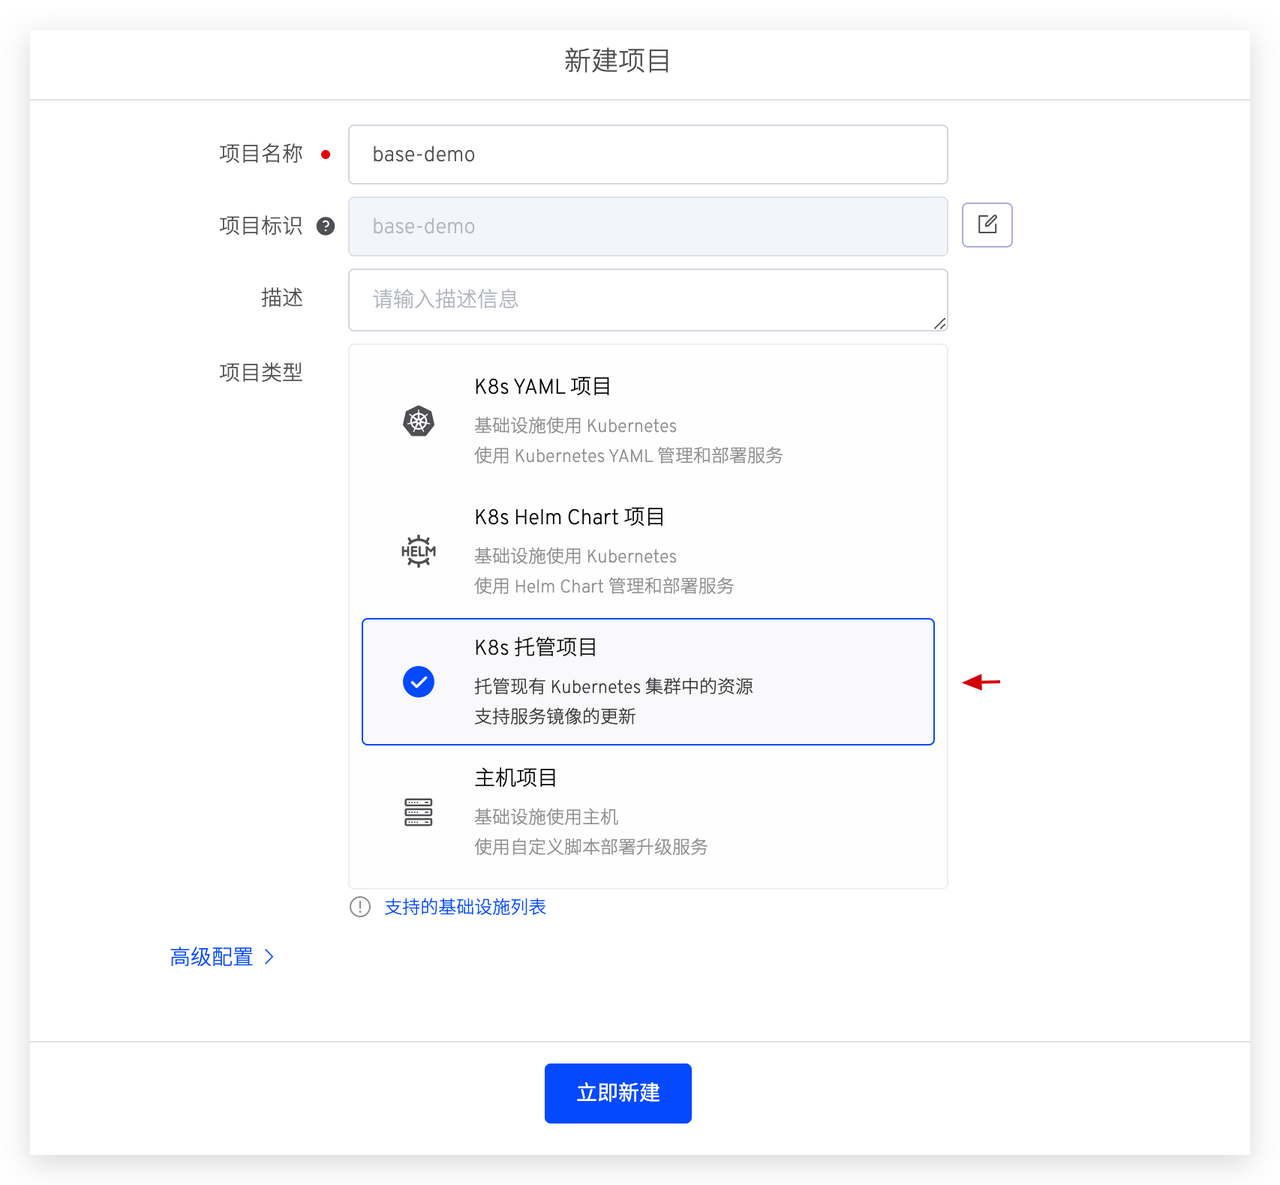Open identifier editing via the pencil icon

click(x=987, y=225)
